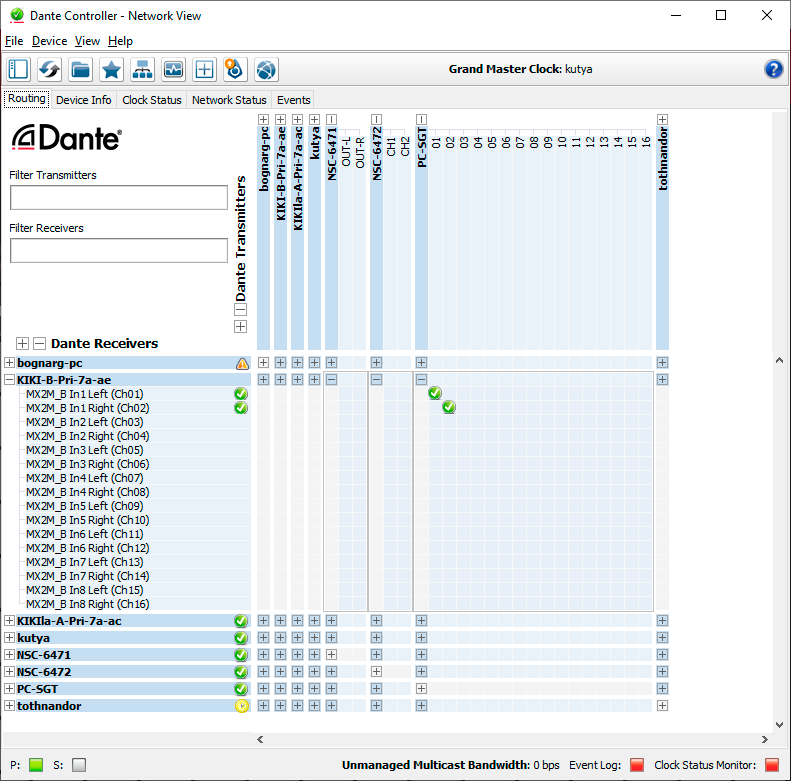
Task: Expand the tothnandor receiver row
Action: click(9, 706)
